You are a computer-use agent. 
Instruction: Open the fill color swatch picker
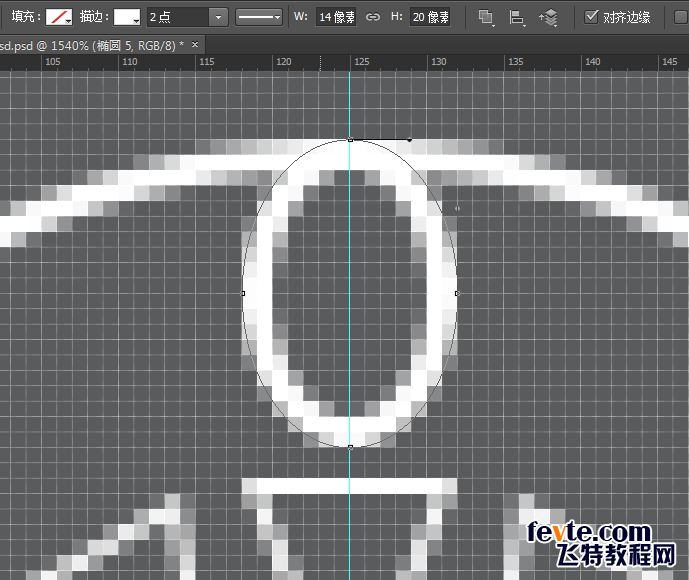coord(60,17)
